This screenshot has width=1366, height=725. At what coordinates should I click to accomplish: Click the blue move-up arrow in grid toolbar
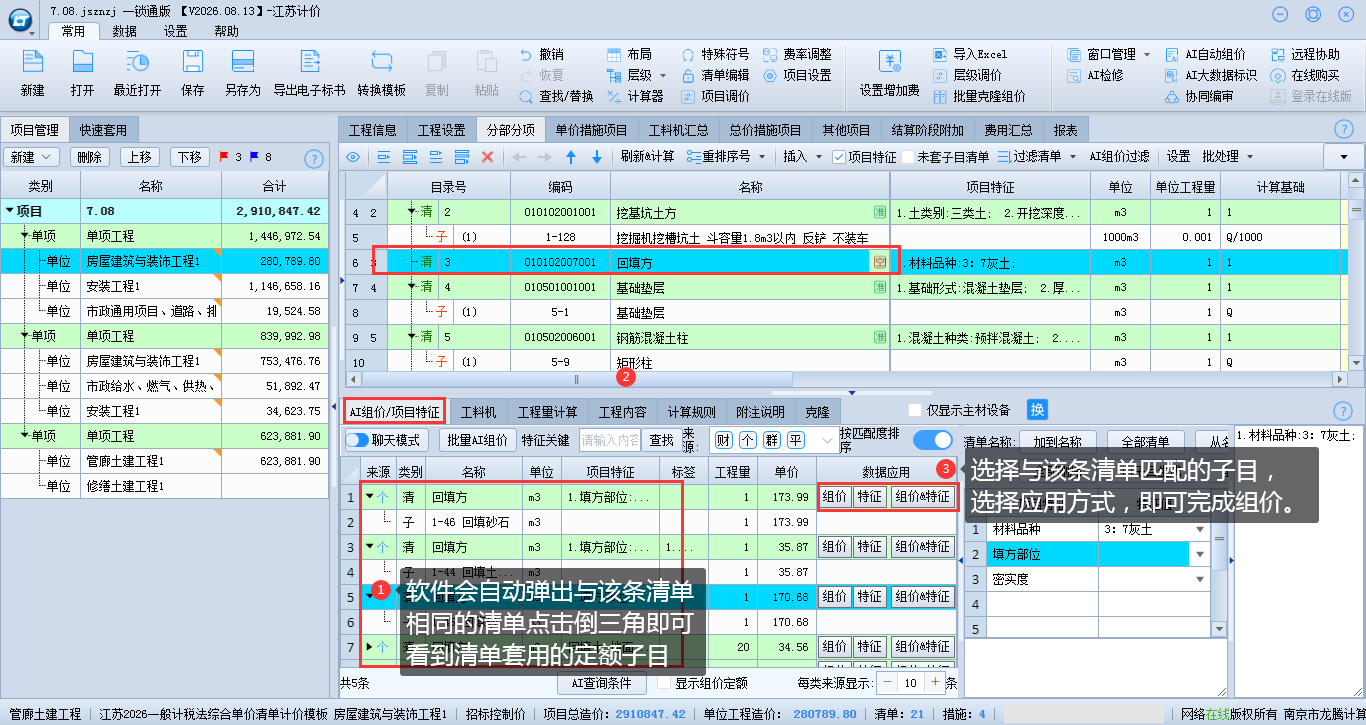(571, 157)
